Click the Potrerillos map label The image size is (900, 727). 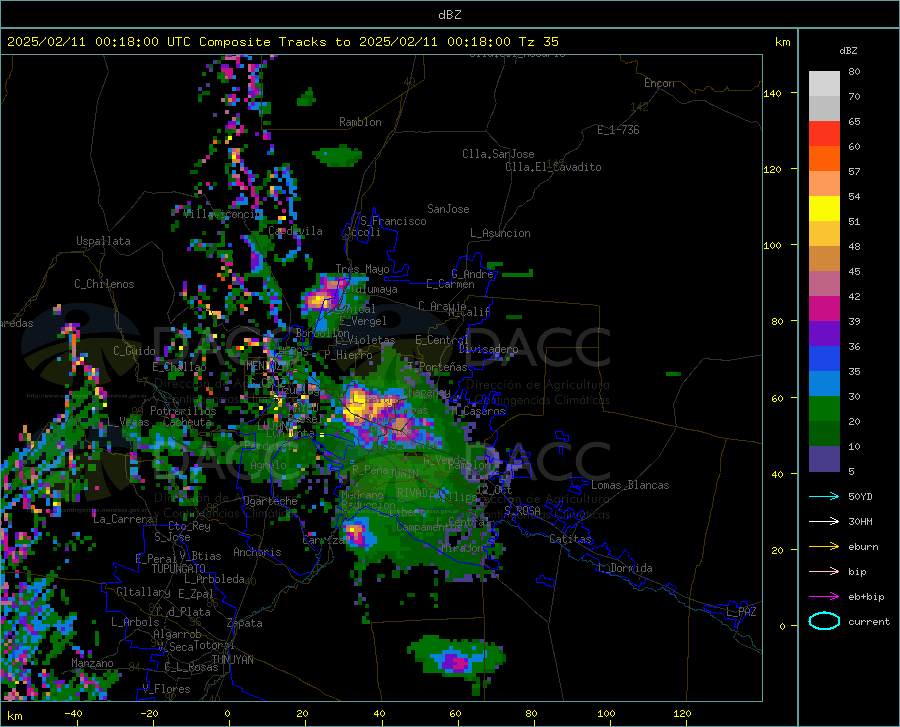coord(183,411)
